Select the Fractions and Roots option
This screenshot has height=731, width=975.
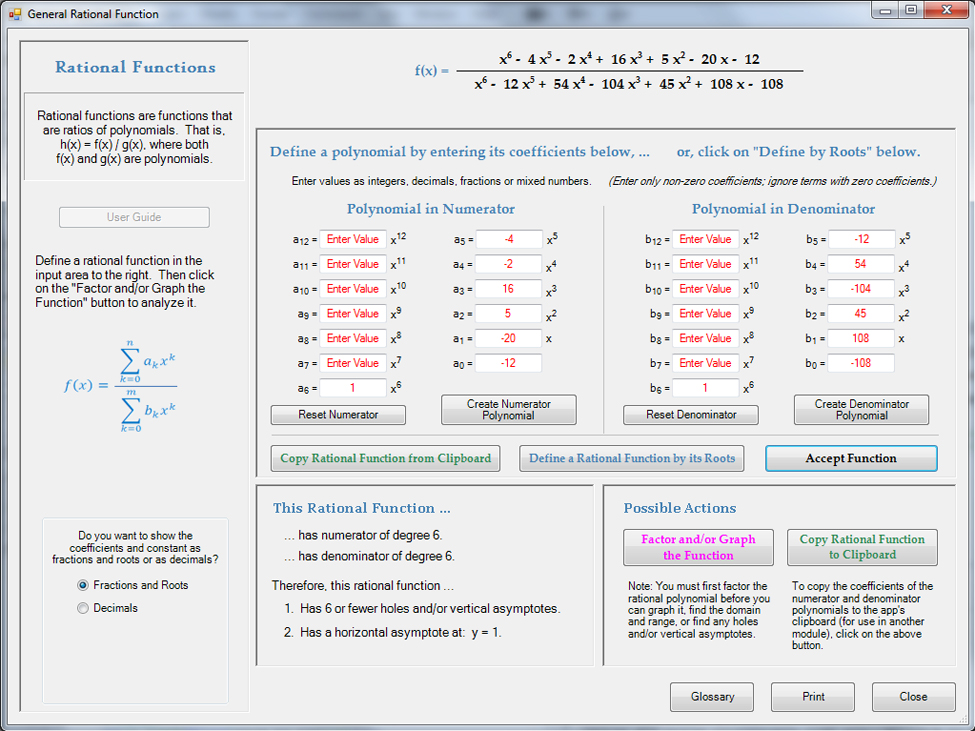84,585
